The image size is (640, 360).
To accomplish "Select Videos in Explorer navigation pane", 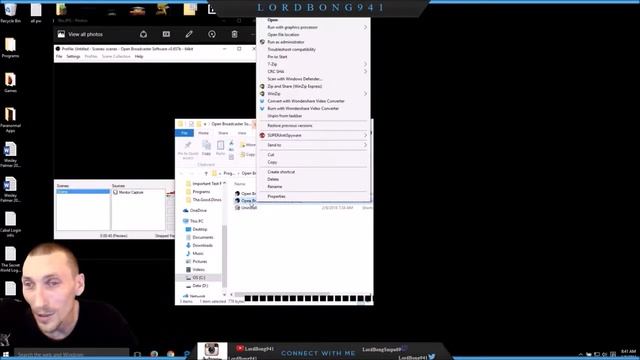I will click(196, 269).
